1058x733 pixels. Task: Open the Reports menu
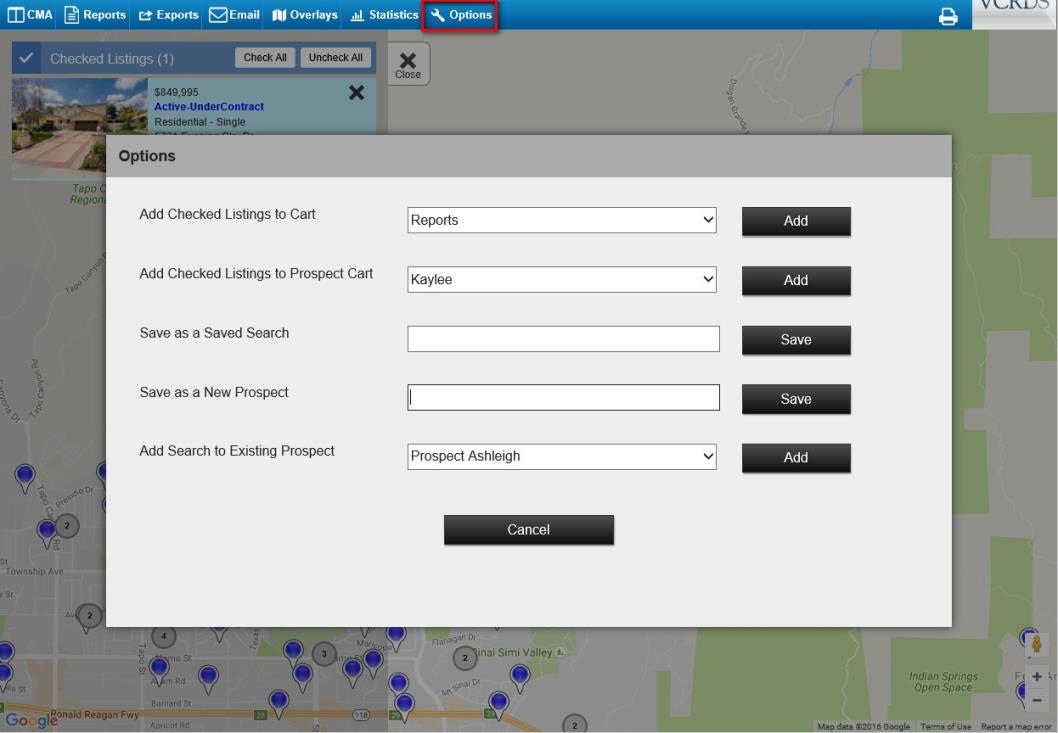point(94,14)
